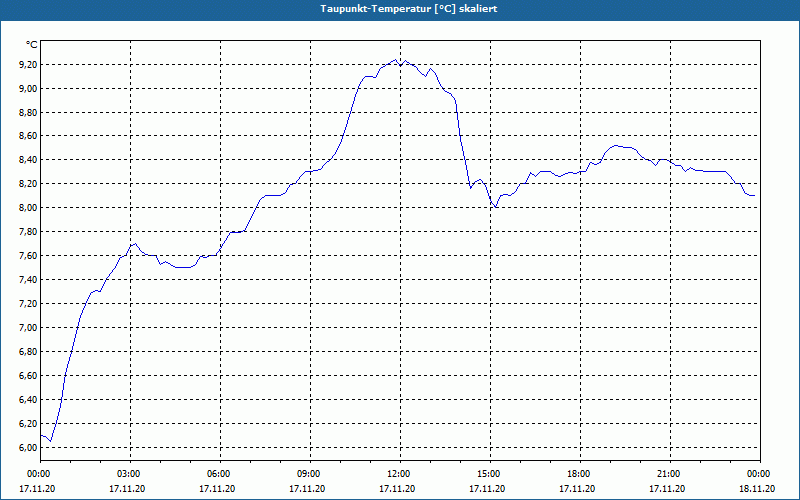
Task: Click the 03:00 time axis label
Action: [131, 474]
